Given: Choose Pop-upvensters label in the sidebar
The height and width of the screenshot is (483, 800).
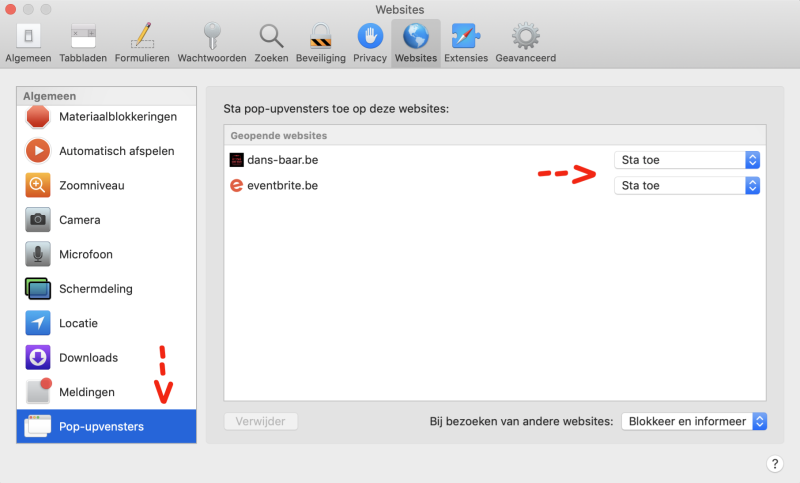Looking at the screenshot, I should [102, 426].
